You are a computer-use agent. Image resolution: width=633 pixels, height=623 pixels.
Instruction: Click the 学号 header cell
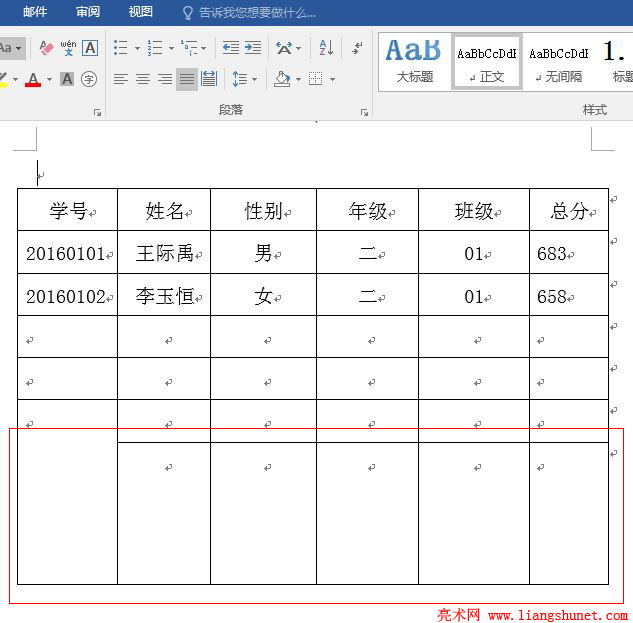coord(68,210)
